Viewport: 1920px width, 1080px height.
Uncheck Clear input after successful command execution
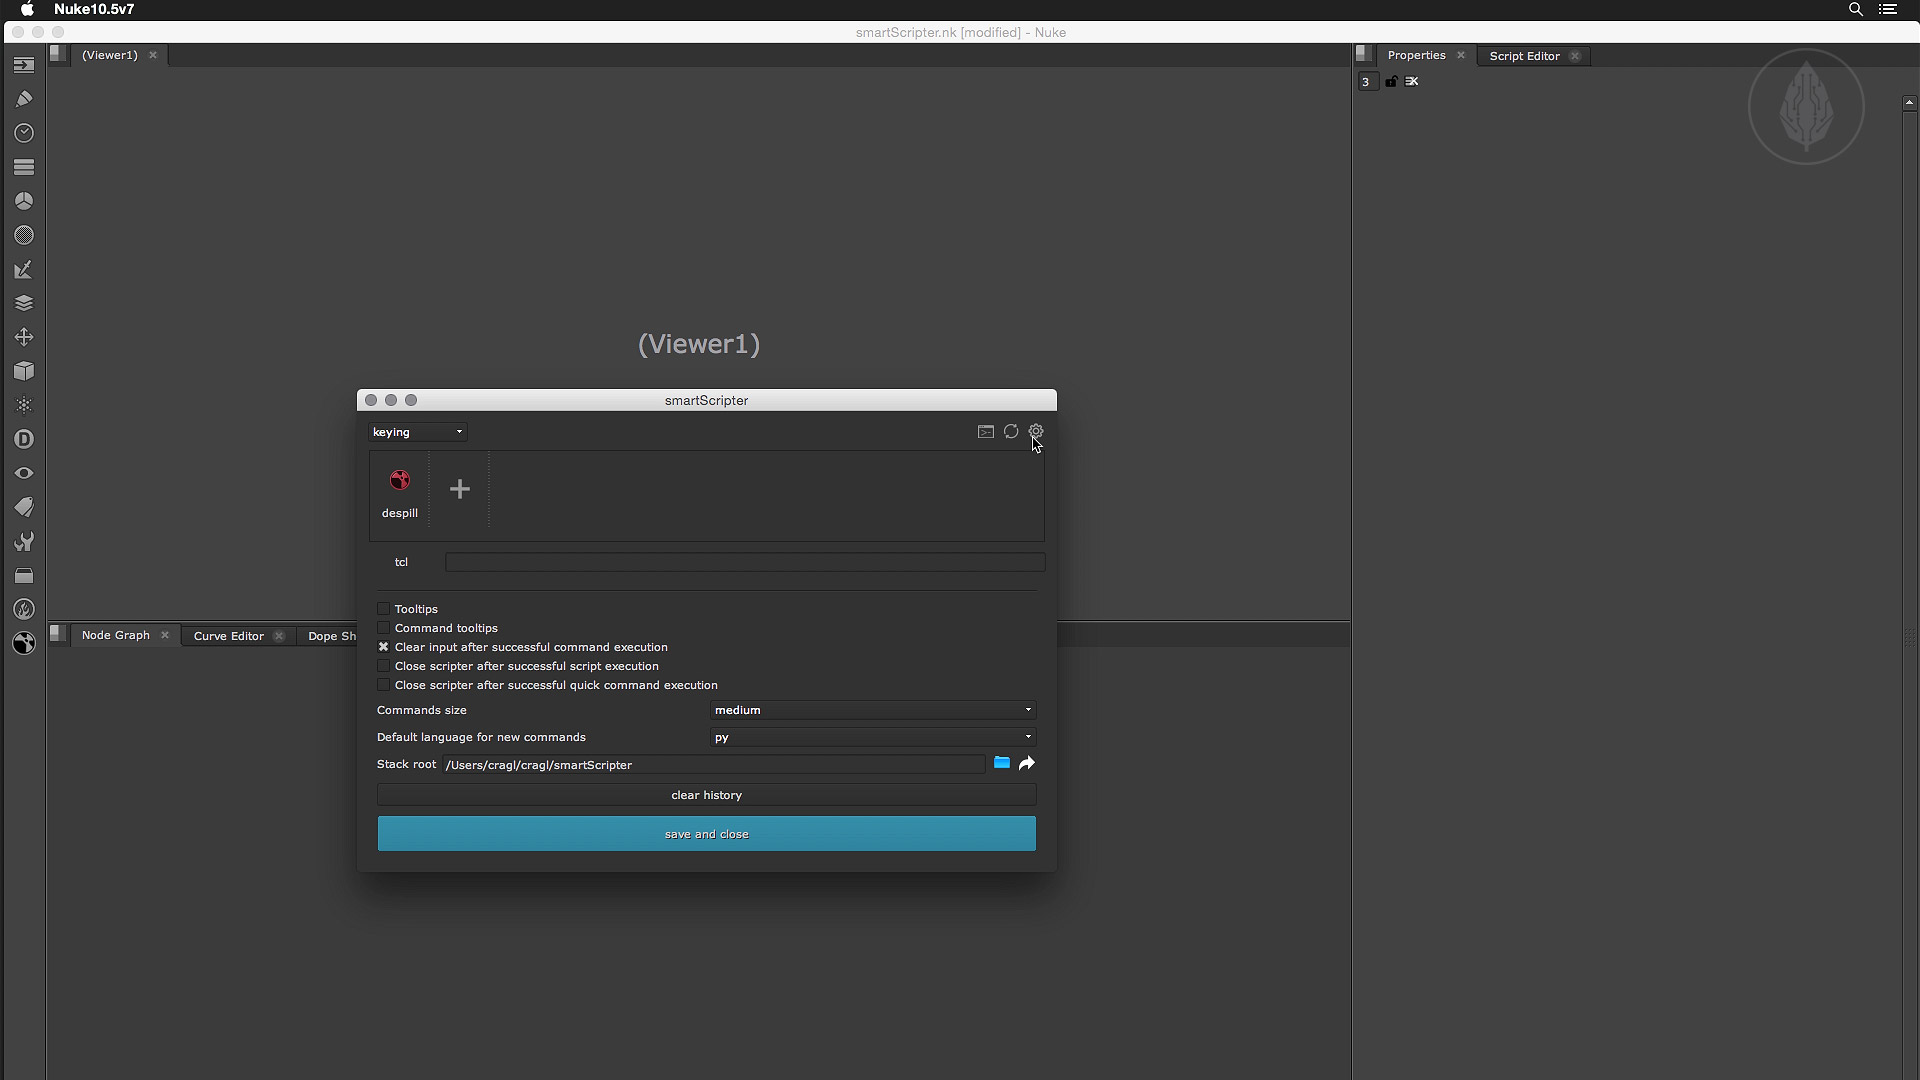coord(383,647)
